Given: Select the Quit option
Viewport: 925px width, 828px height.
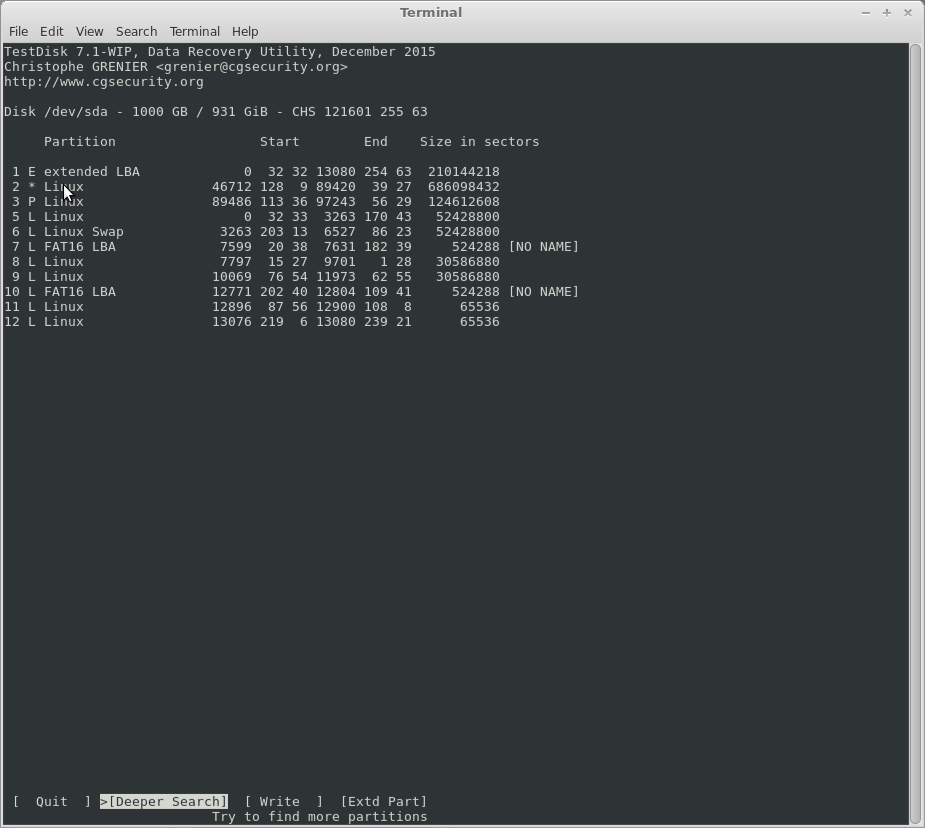Looking at the screenshot, I should (x=51, y=801).
